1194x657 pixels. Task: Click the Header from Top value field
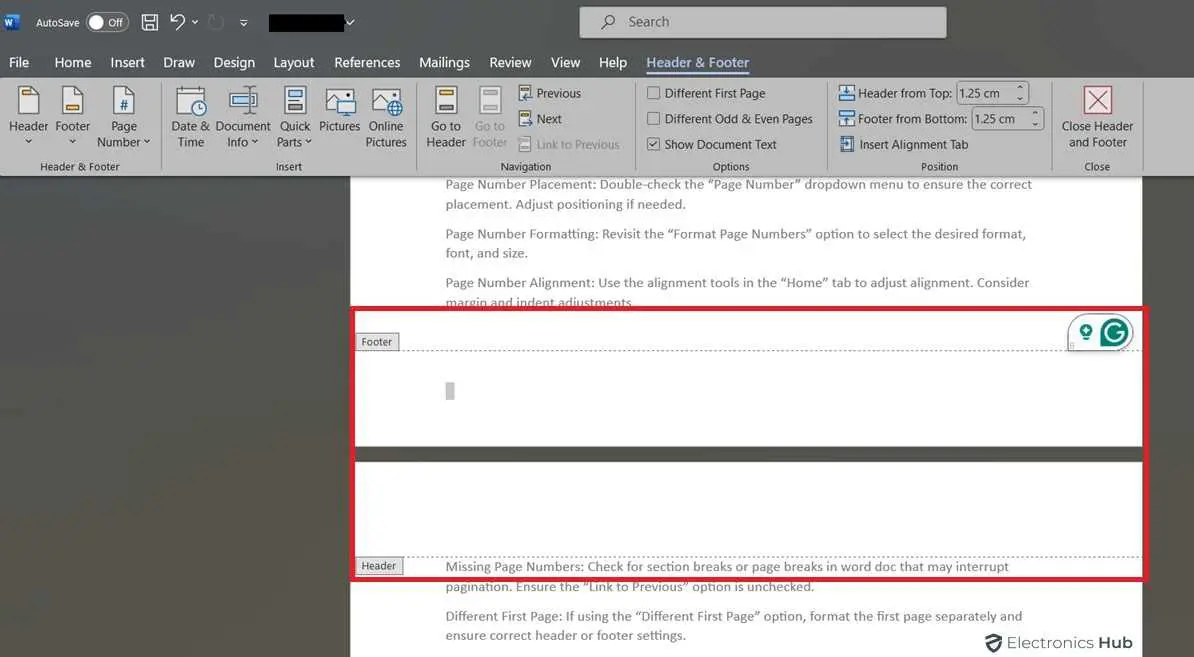coord(984,93)
